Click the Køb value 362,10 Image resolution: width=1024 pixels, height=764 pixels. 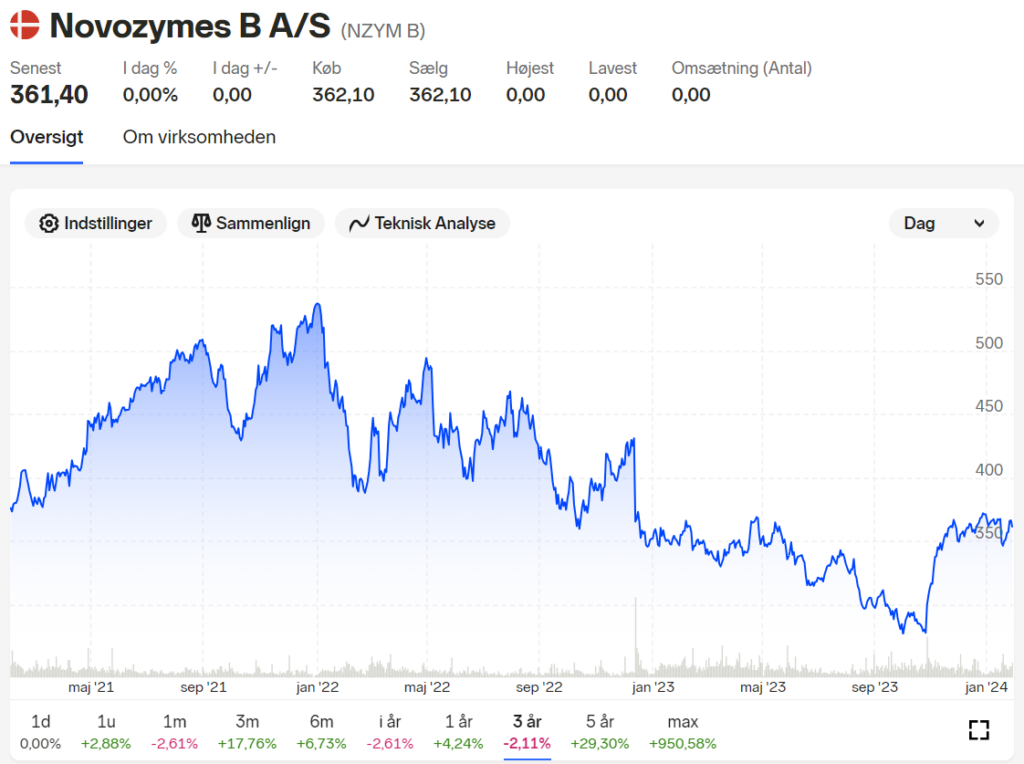(344, 95)
